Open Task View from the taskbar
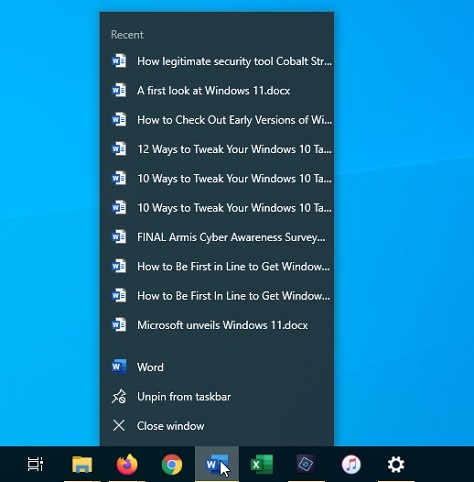The width and height of the screenshot is (474, 482). pyautogui.click(x=35, y=464)
